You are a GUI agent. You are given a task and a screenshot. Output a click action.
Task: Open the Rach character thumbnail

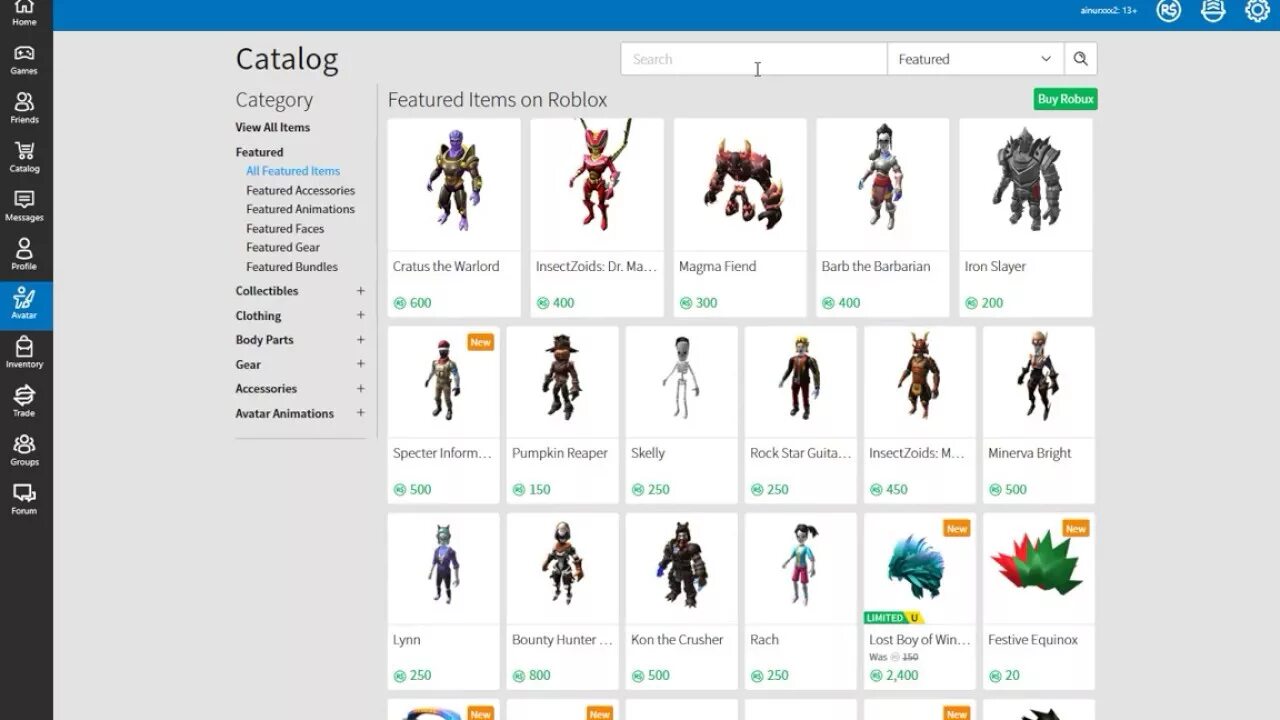pyautogui.click(x=800, y=569)
